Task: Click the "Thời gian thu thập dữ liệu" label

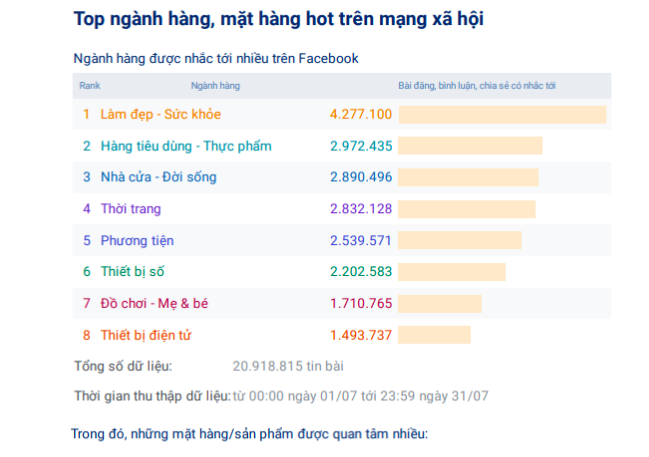Action: point(151,396)
